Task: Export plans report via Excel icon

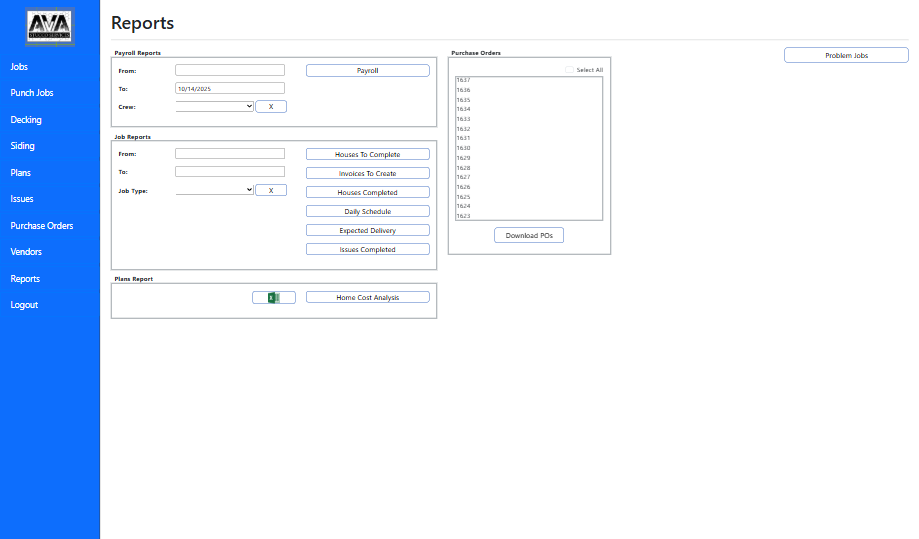Action: [273, 297]
